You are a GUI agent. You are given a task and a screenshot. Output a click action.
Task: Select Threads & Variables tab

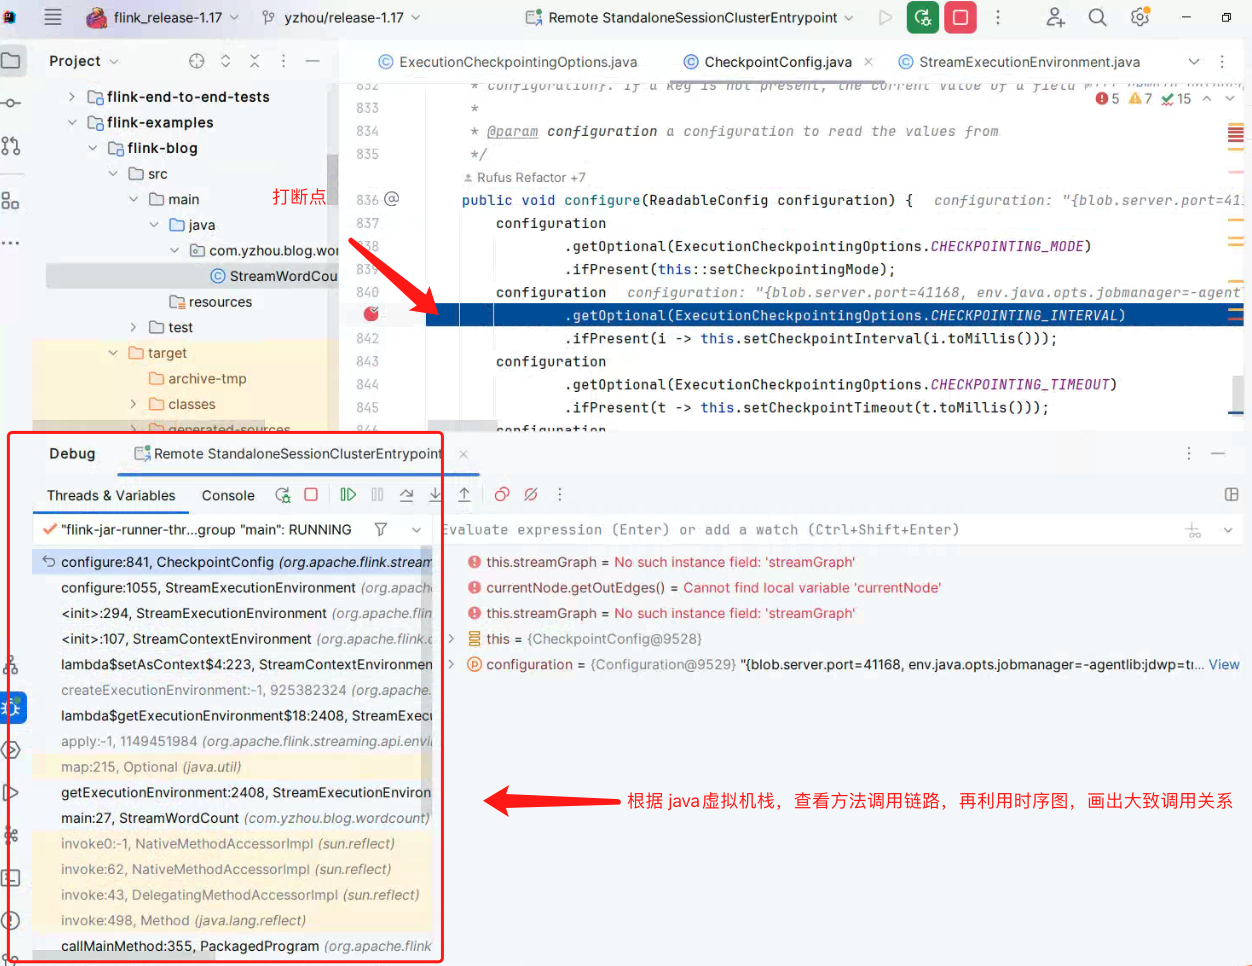point(111,495)
